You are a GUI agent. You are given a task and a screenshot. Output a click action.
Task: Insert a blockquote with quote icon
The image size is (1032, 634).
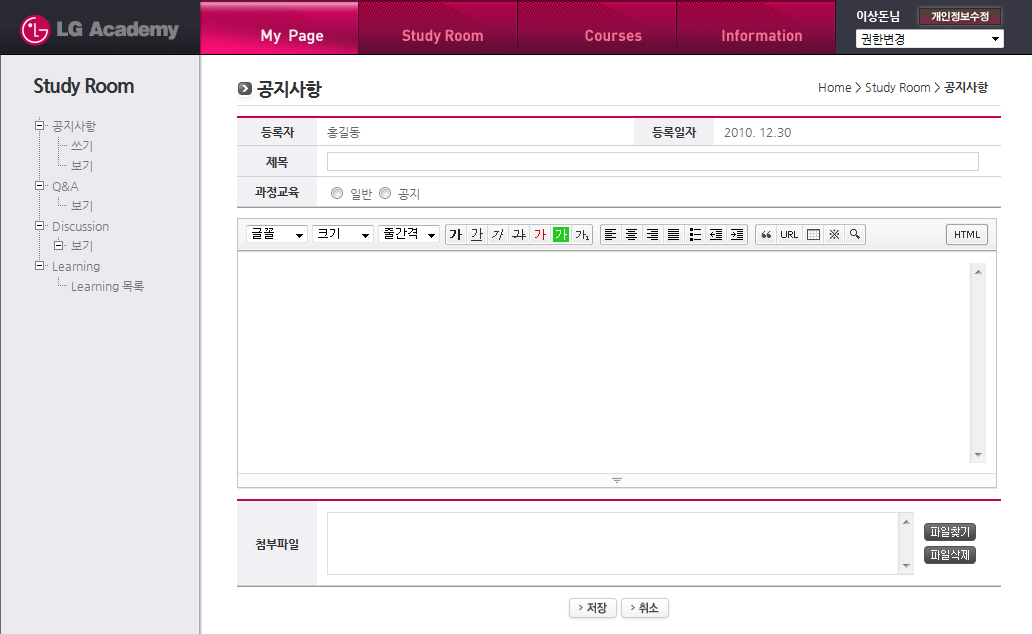point(766,234)
